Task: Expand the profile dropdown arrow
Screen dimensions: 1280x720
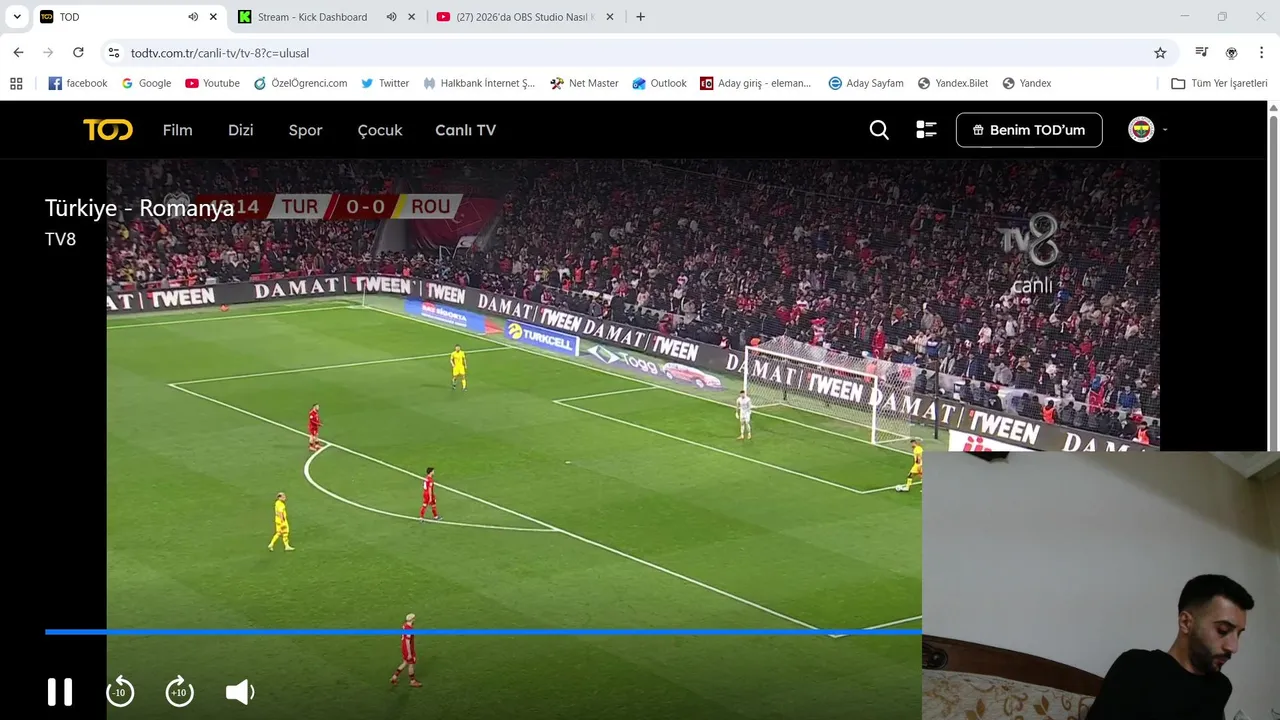Action: tap(1165, 130)
